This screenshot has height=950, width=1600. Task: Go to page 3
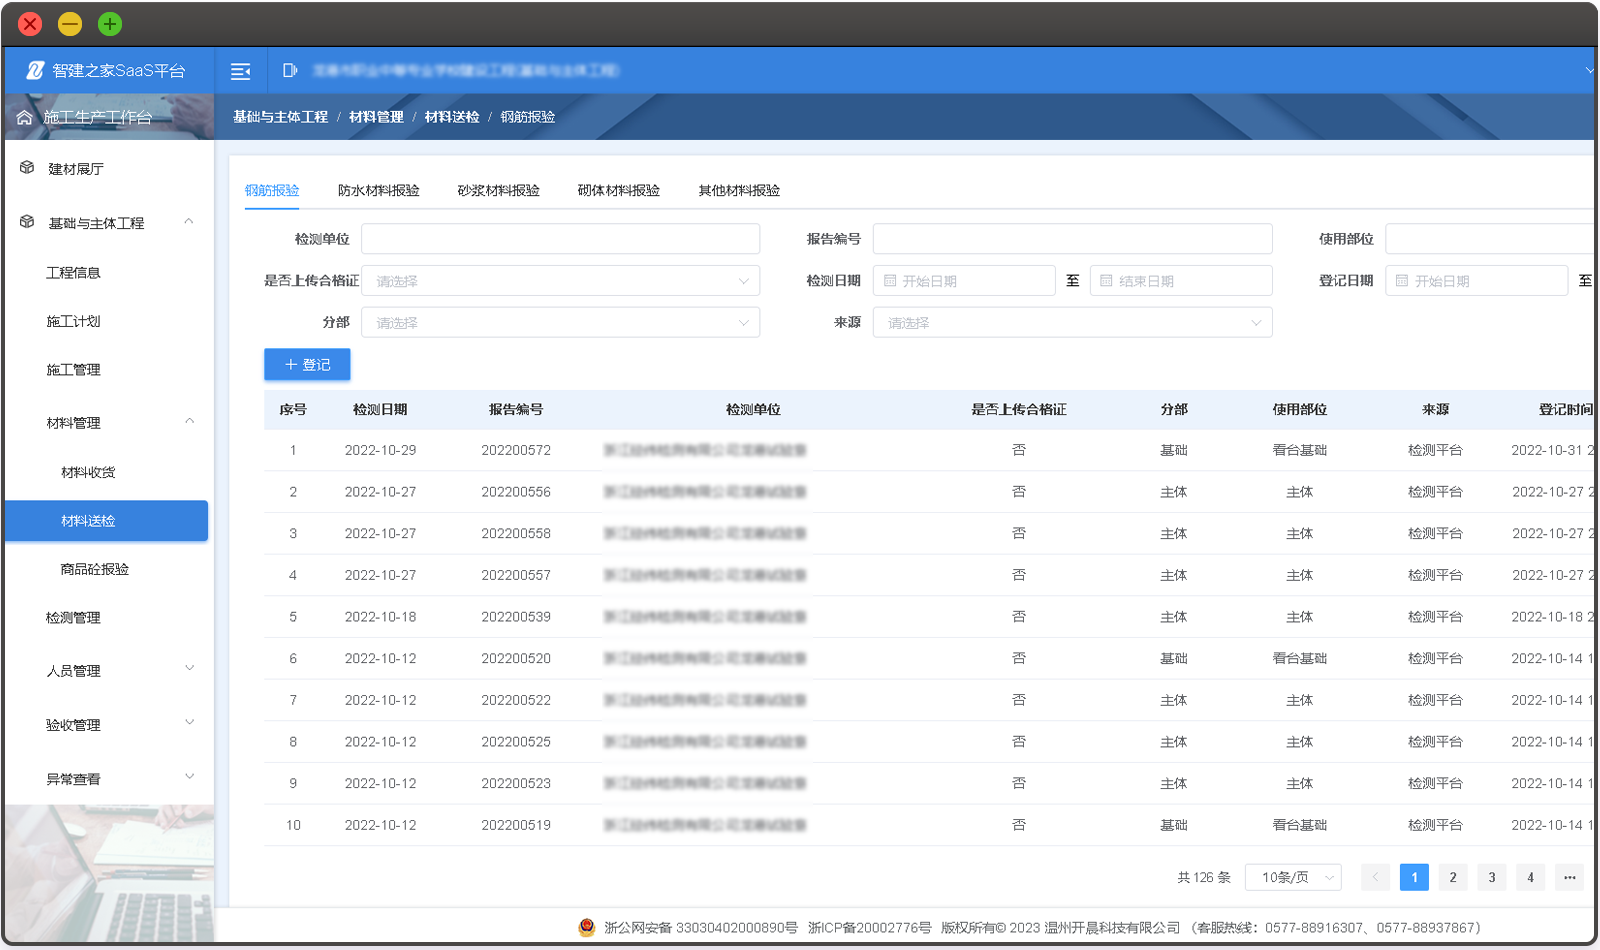tap(1491, 877)
